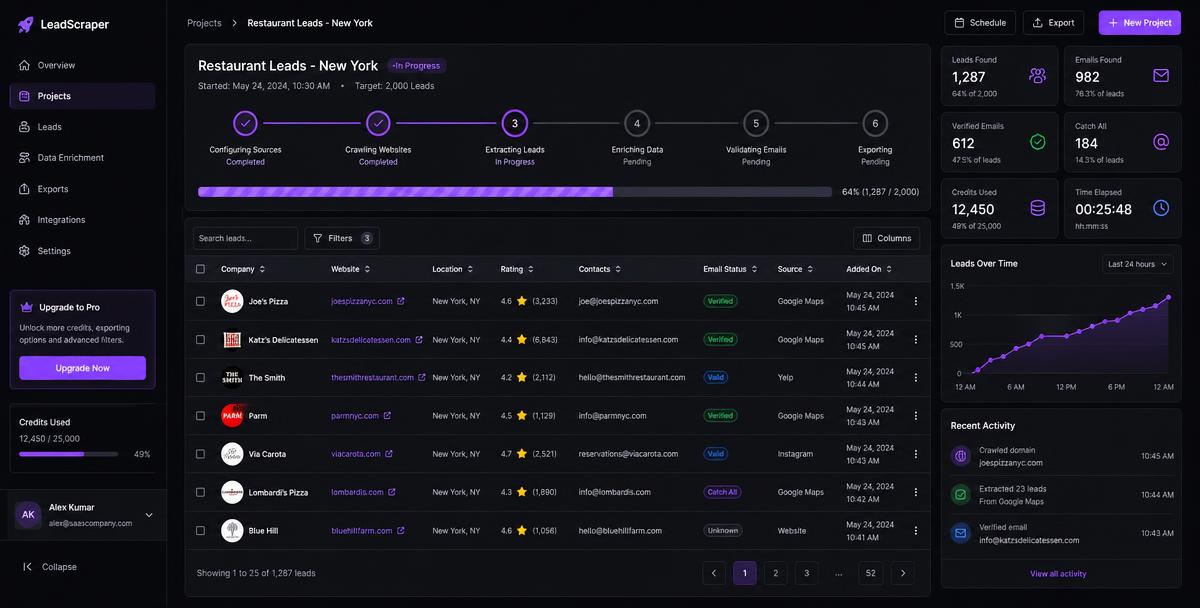Go to page 2 of leads
Image resolution: width=1200 pixels, height=608 pixels.
(775, 573)
